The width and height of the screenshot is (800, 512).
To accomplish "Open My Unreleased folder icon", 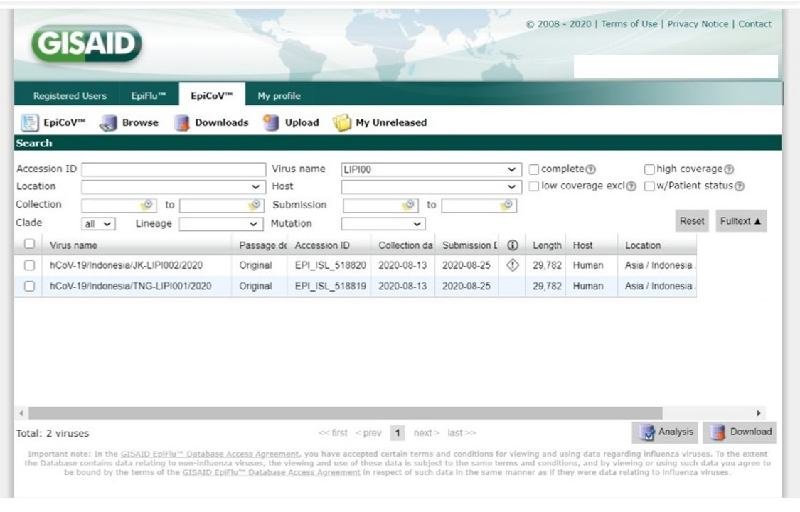I will point(342,123).
